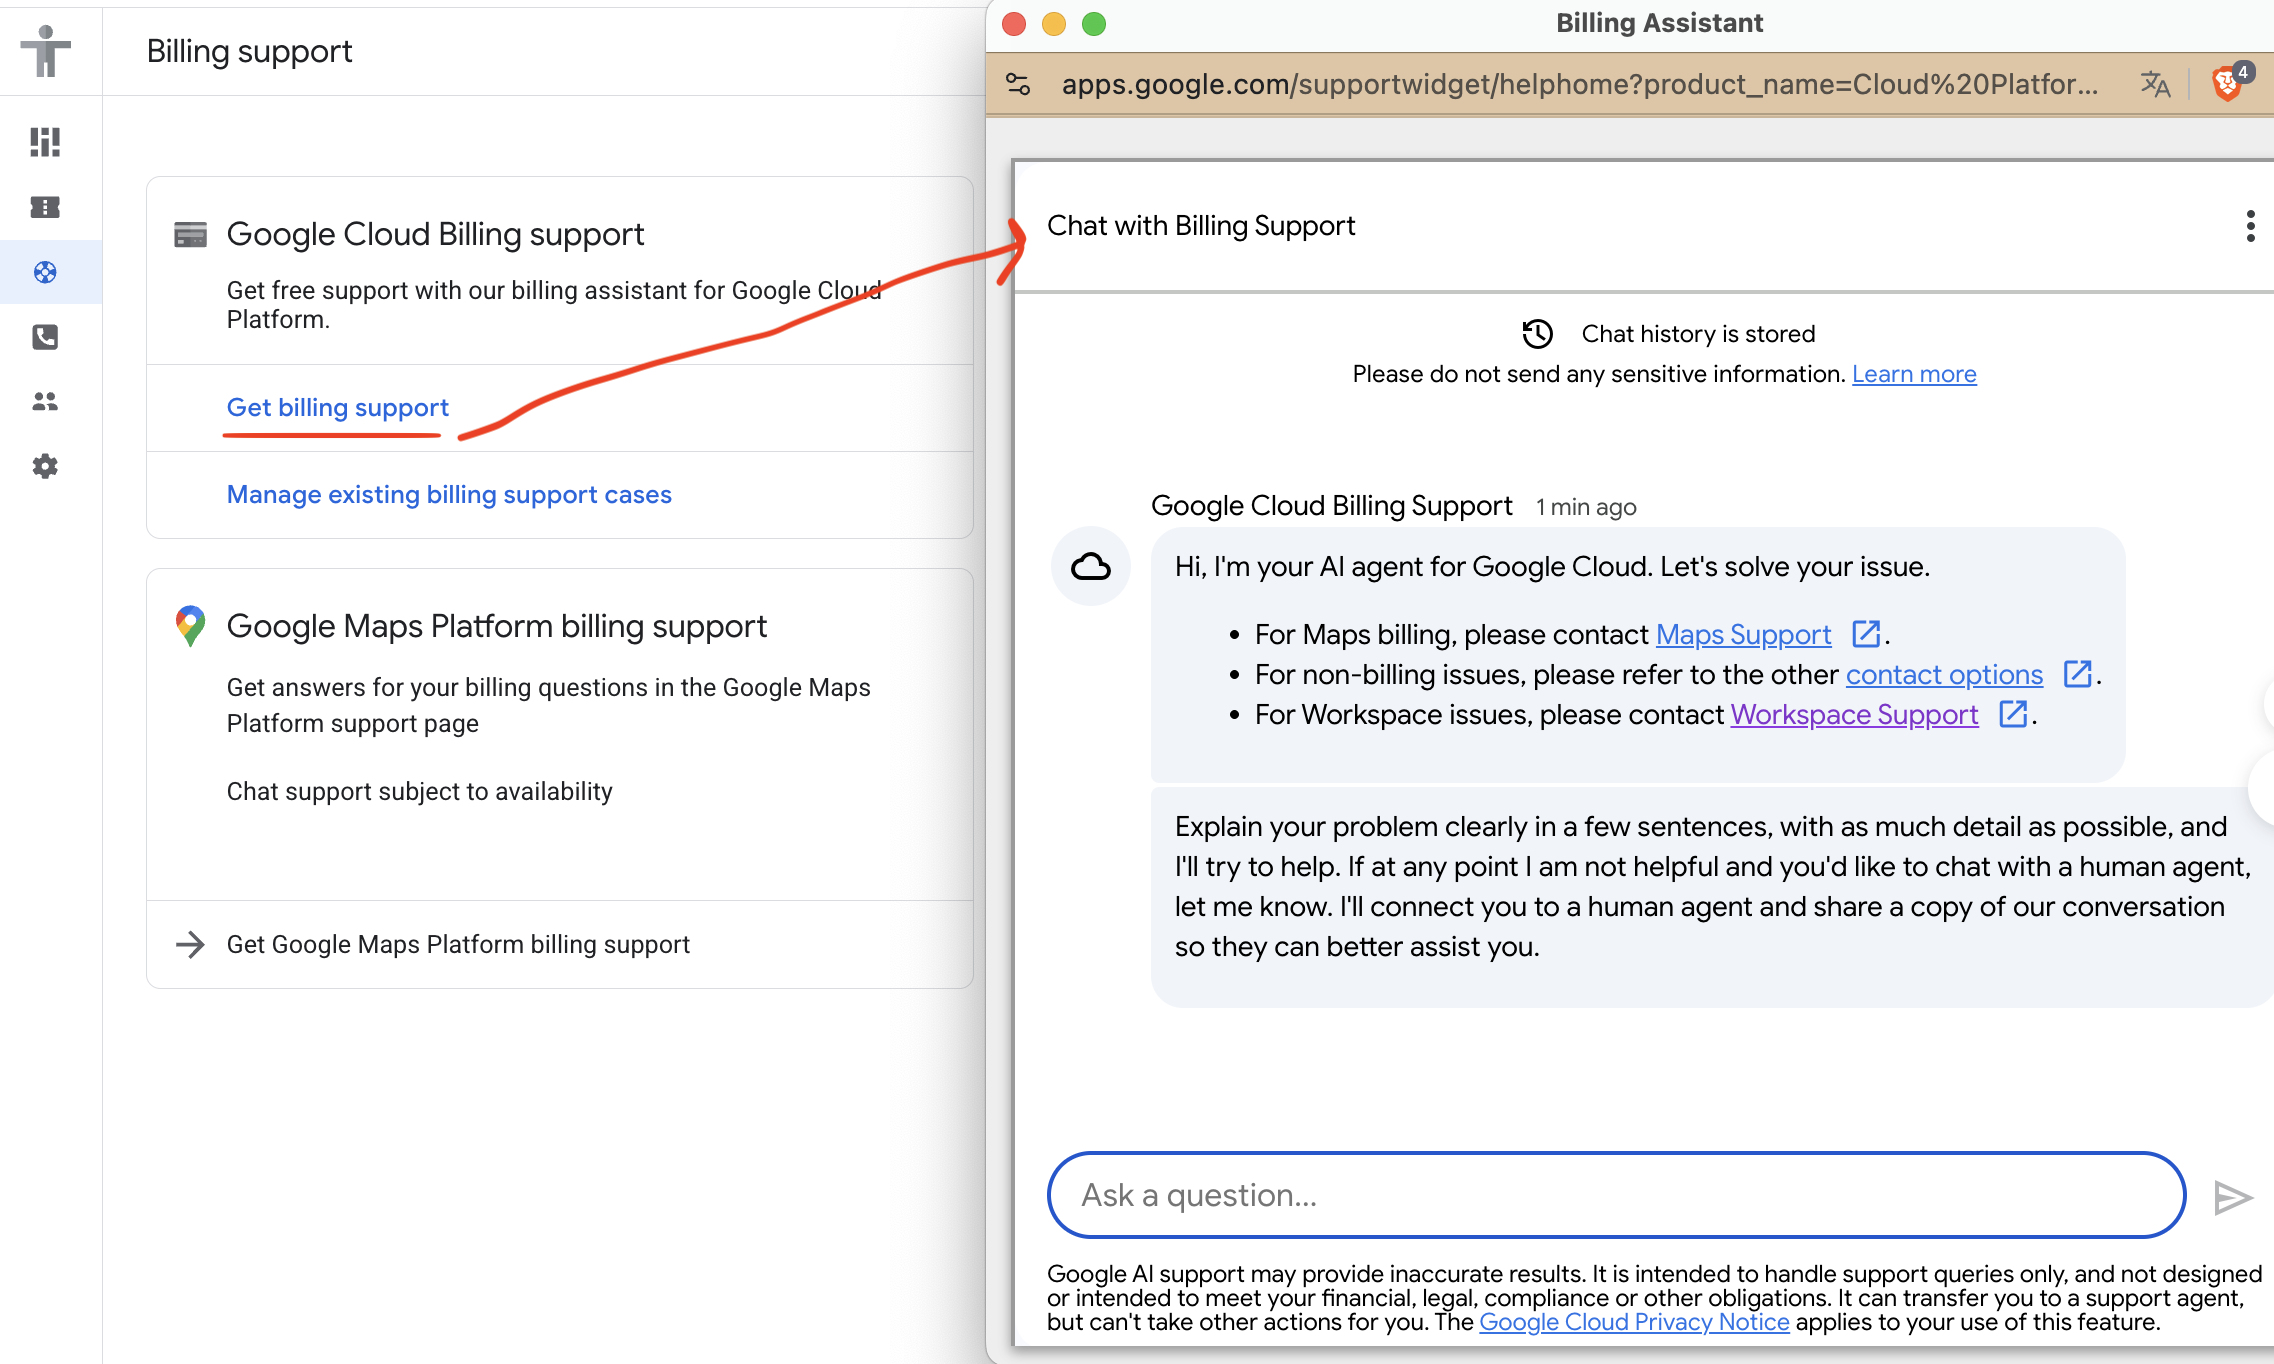Click the Brave Shields icon in address bar
2274x1364 pixels.
pyautogui.click(x=2227, y=83)
